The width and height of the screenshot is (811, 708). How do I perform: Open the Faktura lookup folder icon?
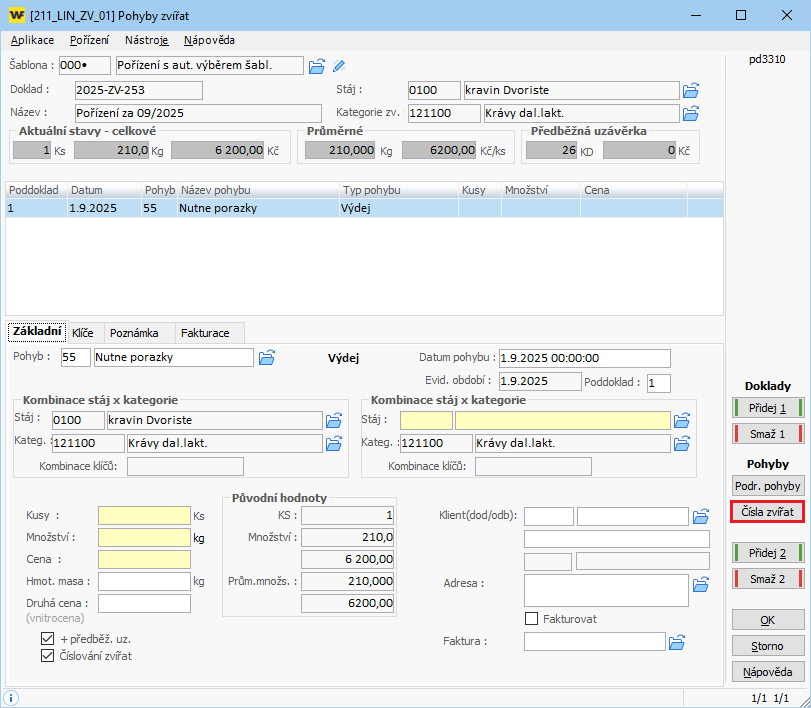point(677,641)
